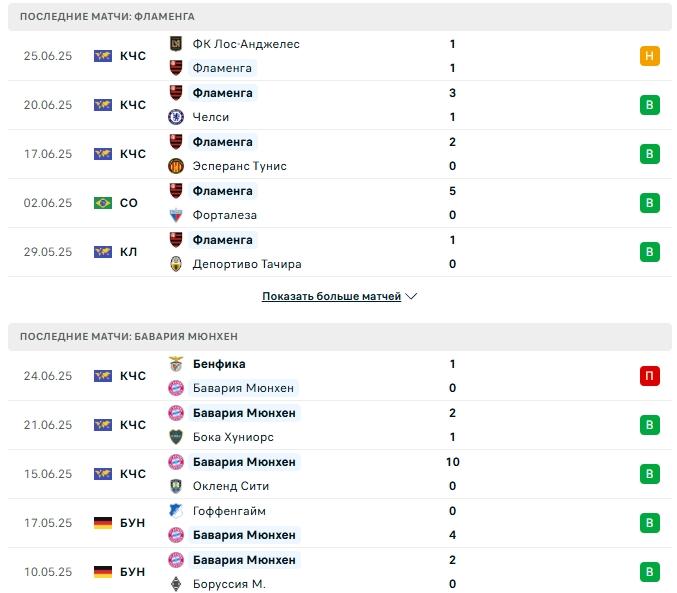
Task: Click the Hoffenheim club logo
Action: [176, 511]
